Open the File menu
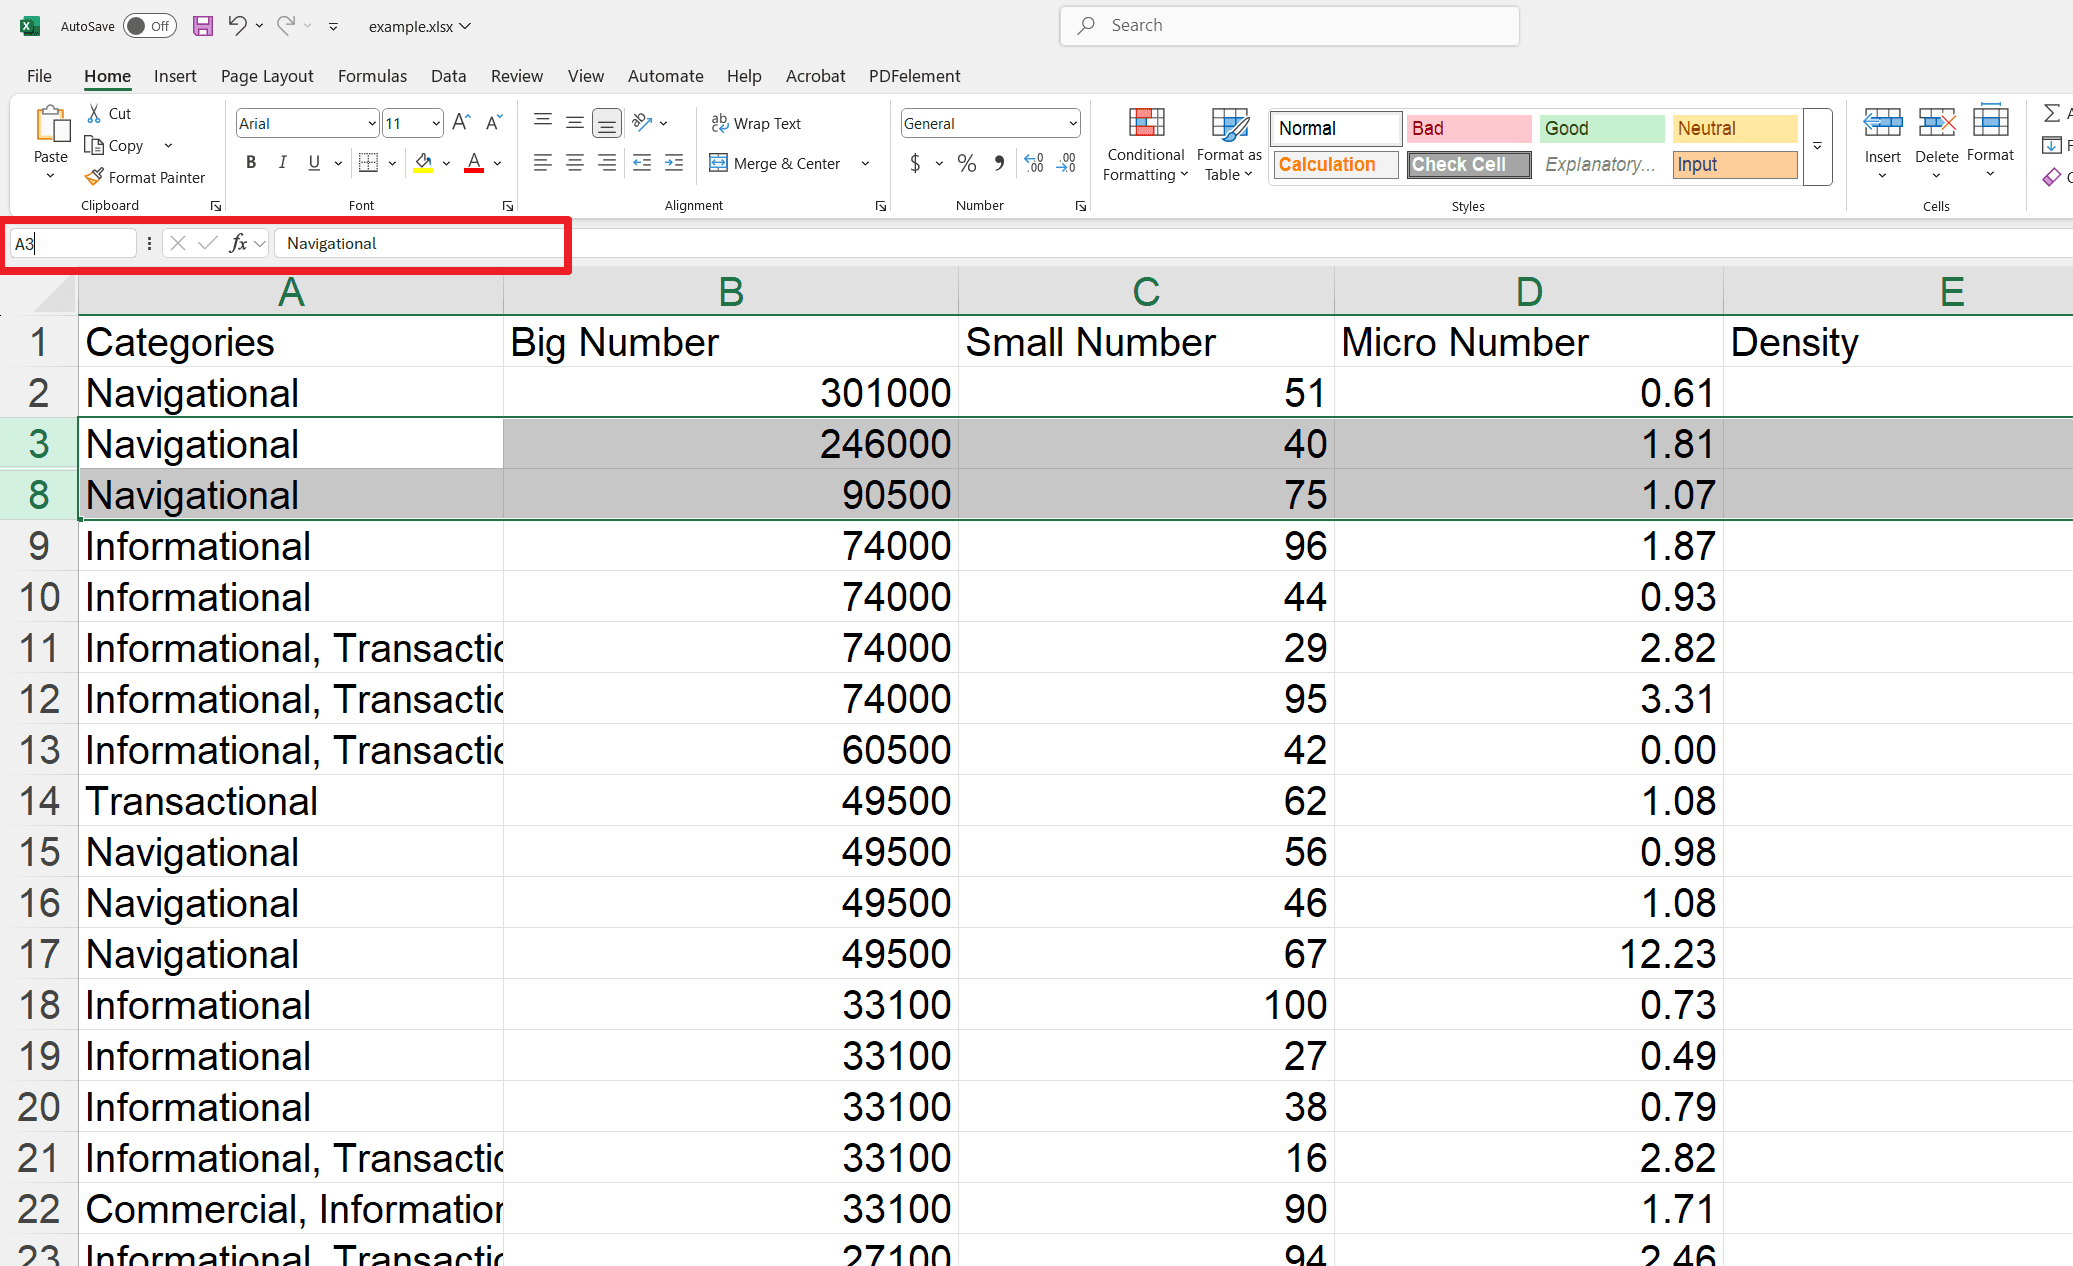2073x1266 pixels. click(39, 76)
